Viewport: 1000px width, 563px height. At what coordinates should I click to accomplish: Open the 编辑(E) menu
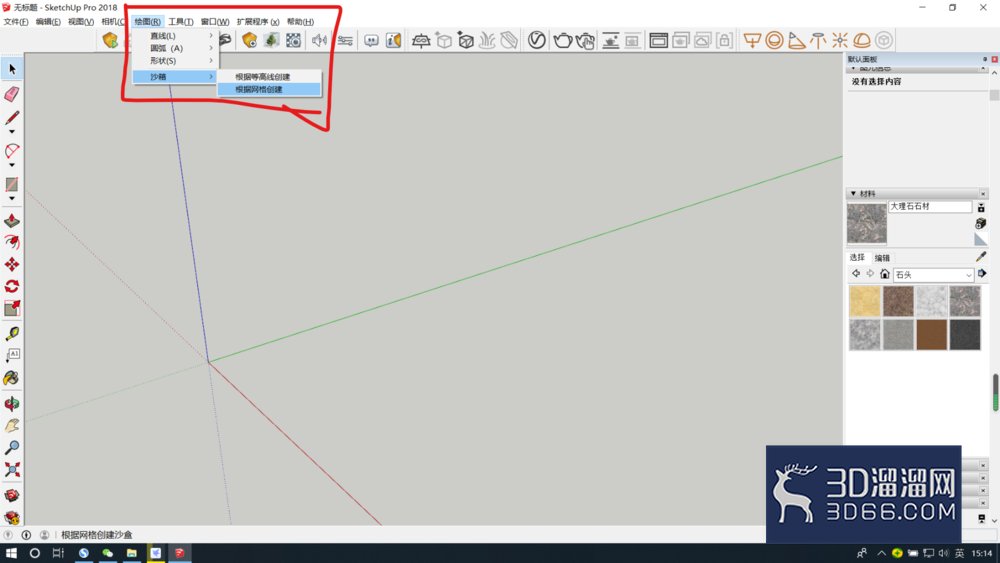[48, 22]
